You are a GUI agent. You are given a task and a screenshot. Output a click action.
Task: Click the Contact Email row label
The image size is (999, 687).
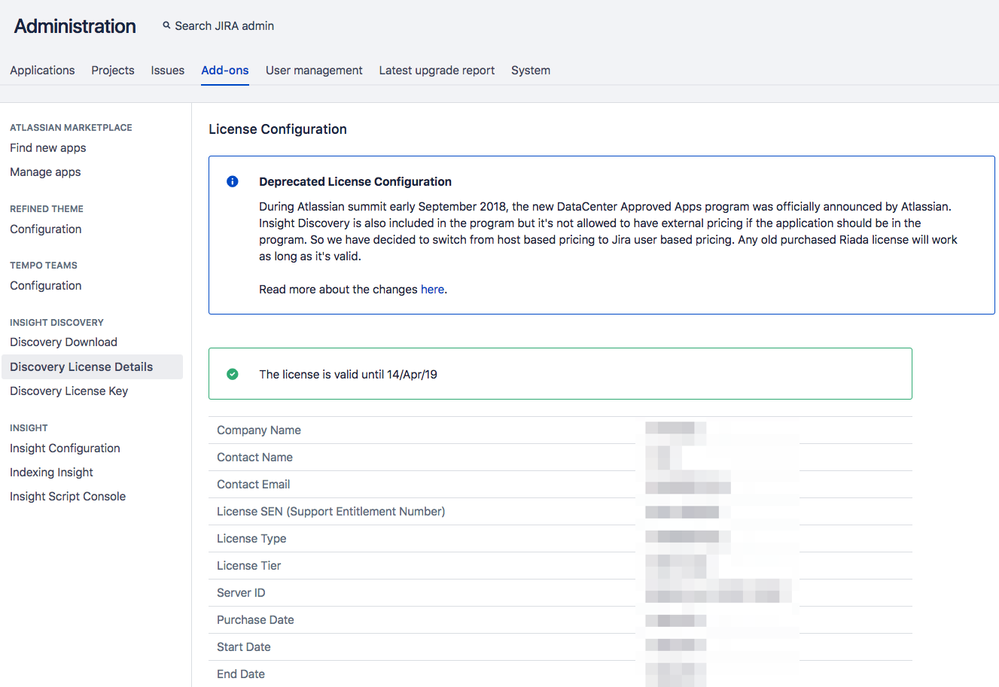254,484
